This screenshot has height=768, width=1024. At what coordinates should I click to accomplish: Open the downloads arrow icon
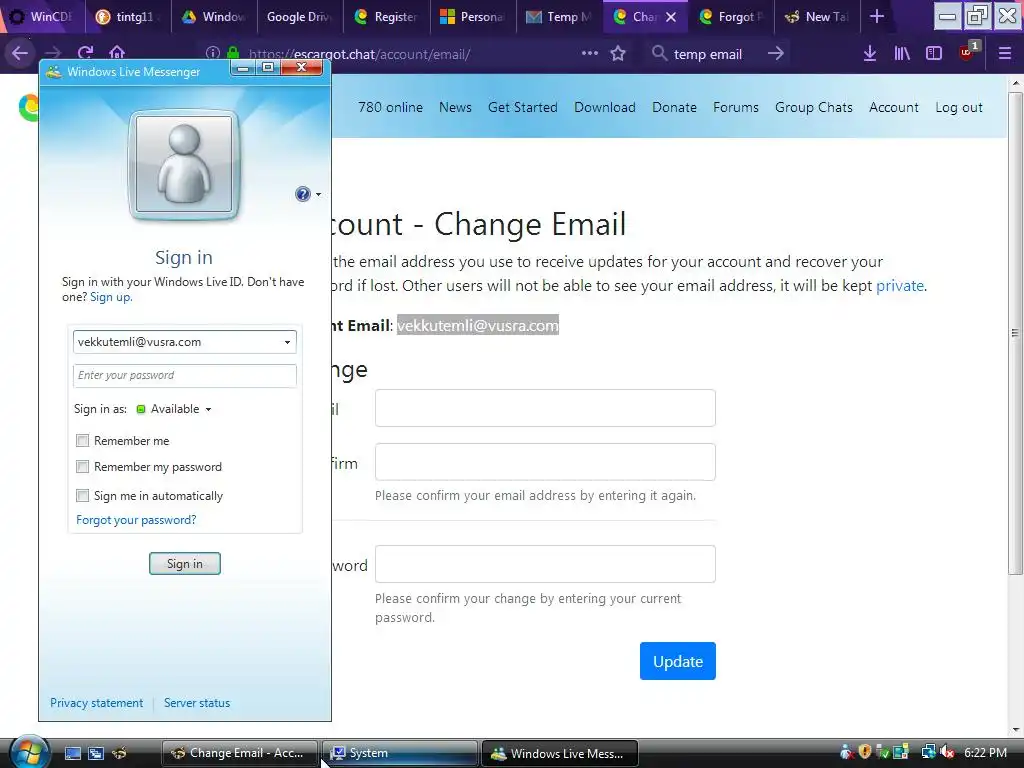[x=870, y=54]
